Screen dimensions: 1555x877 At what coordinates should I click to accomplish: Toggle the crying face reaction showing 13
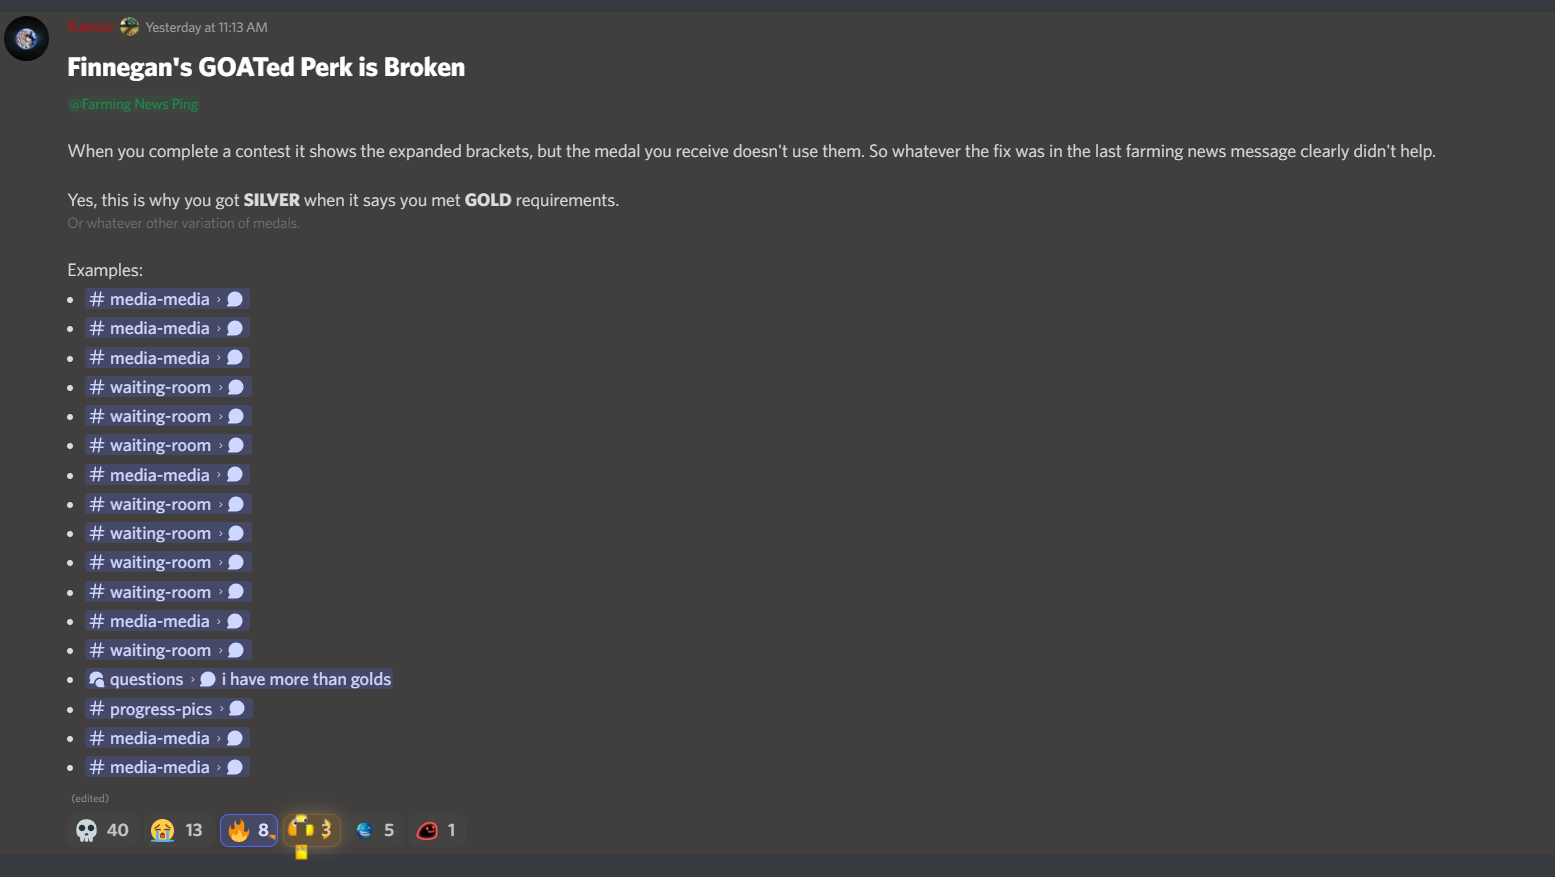[177, 830]
